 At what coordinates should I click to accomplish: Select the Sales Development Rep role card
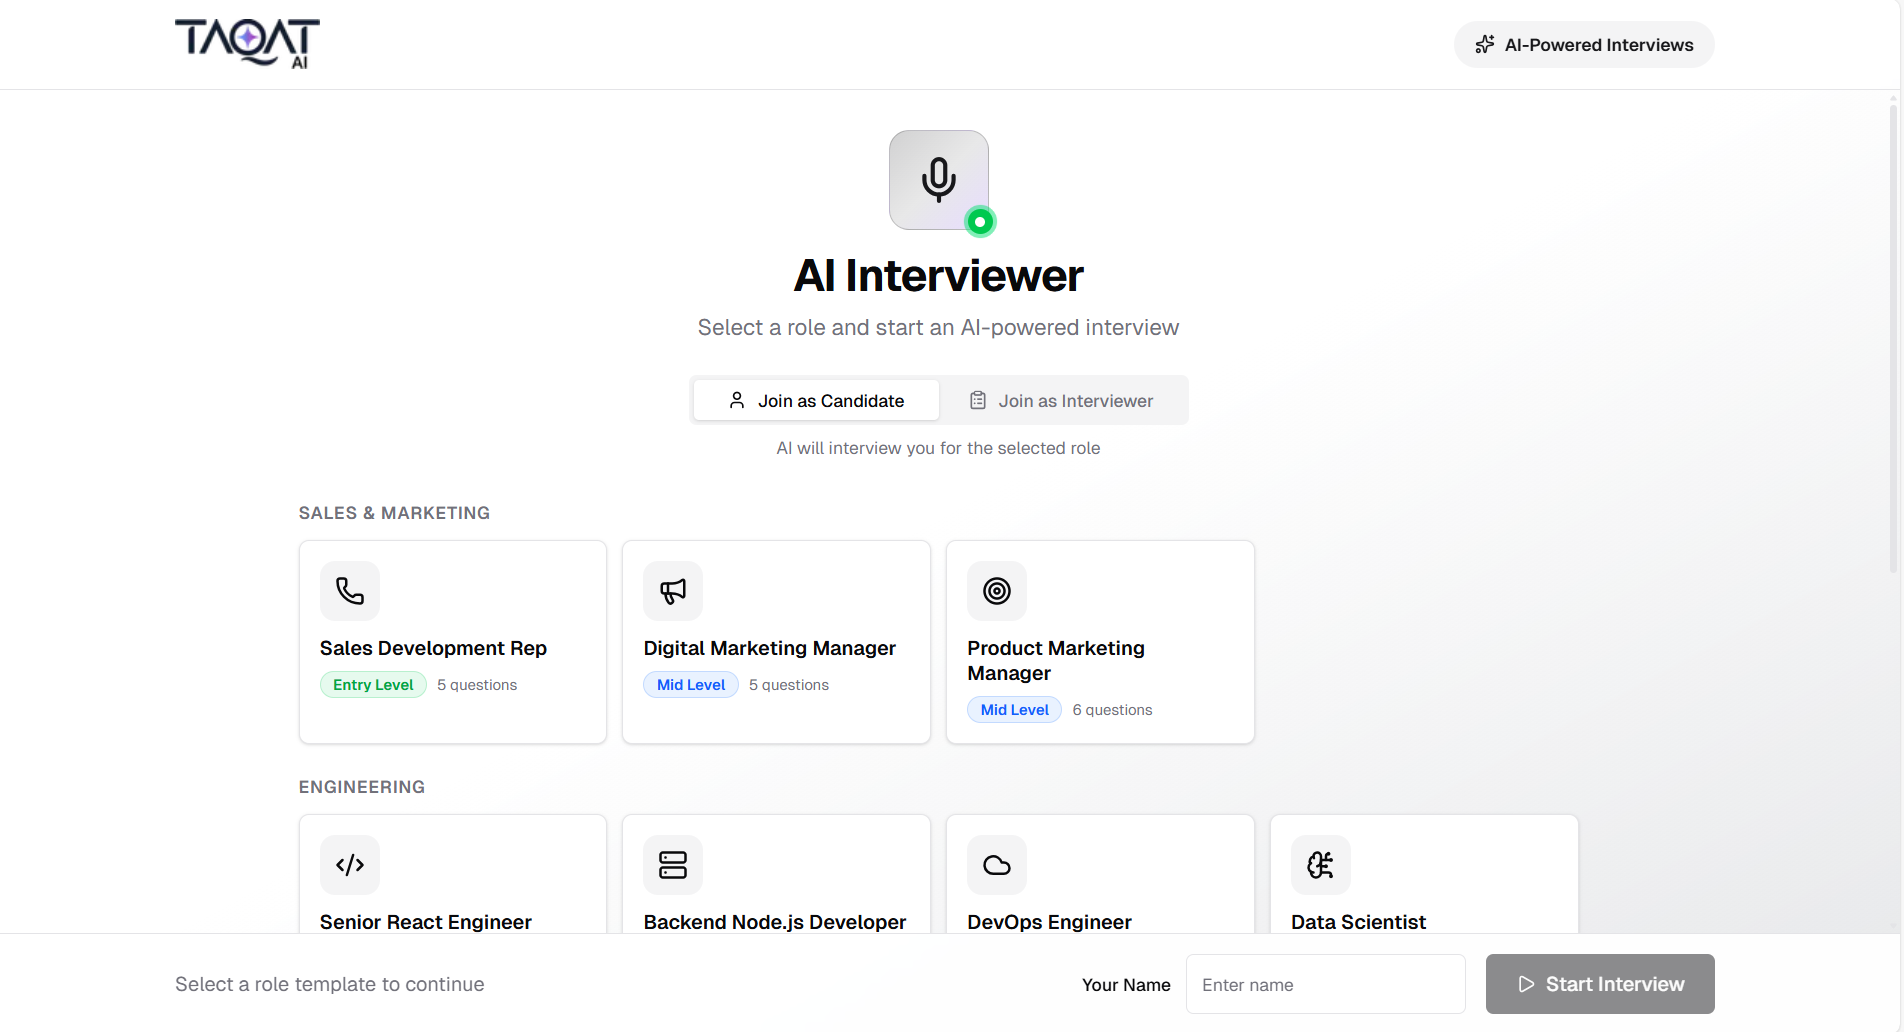click(452, 642)
